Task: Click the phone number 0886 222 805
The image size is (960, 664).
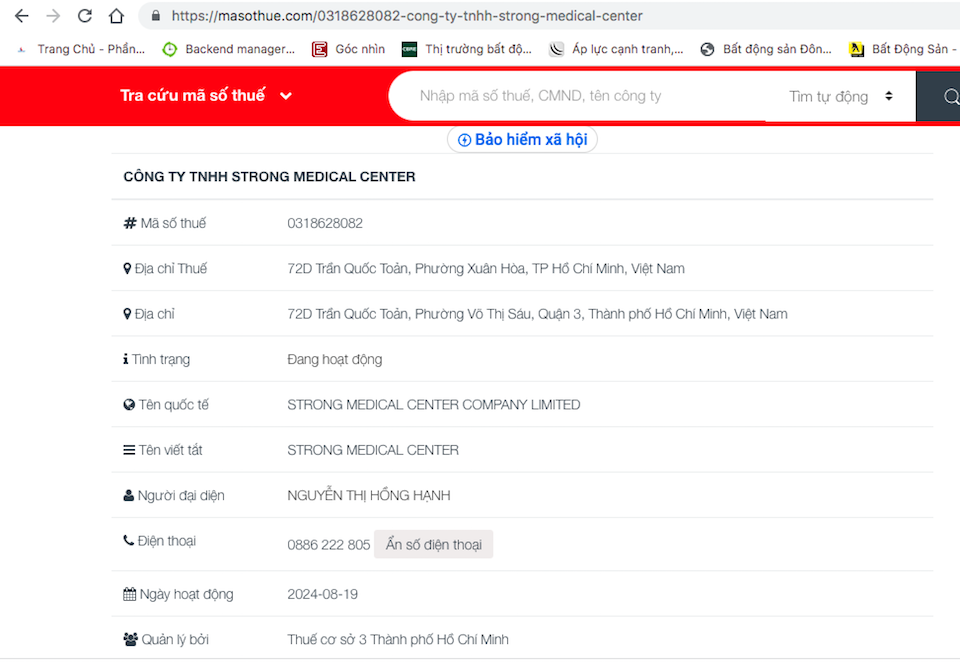Action: click(x=328, y=544)
